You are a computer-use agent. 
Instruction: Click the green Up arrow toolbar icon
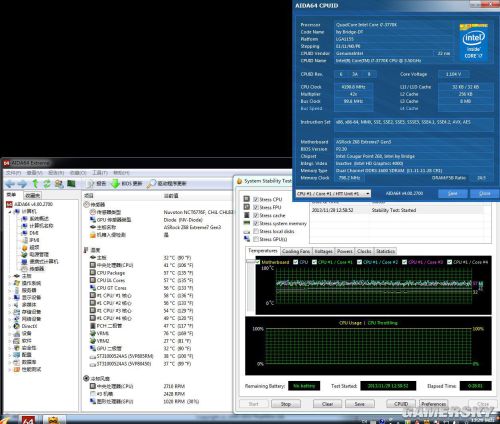click(35, 183)
